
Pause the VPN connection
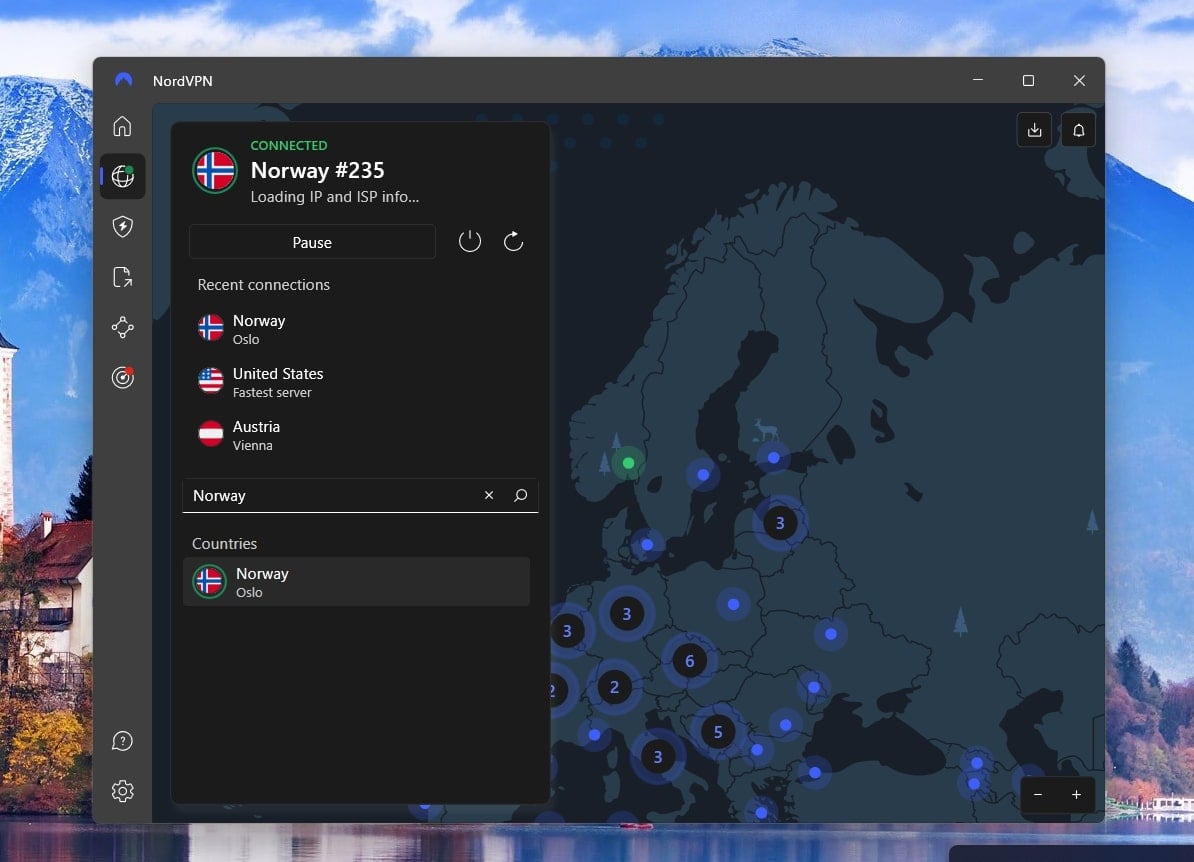coord(312,242)
